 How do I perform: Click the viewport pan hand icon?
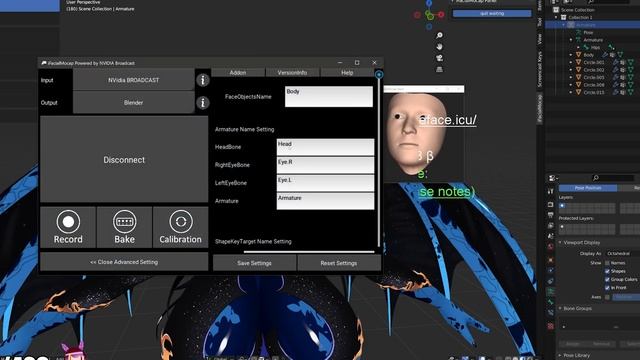(x=439, y=47)
